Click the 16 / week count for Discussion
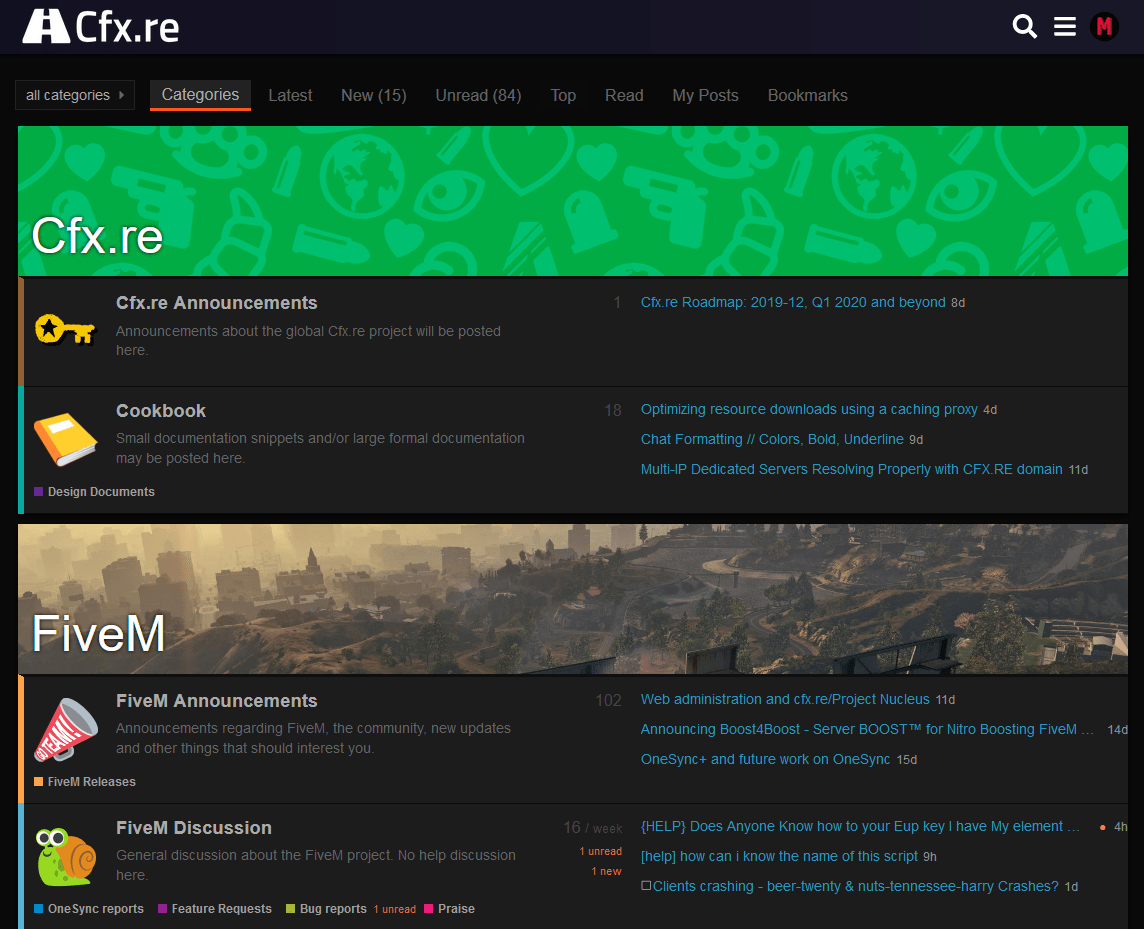The height and width of the screenshot is (929, 1144). (592, 828)
